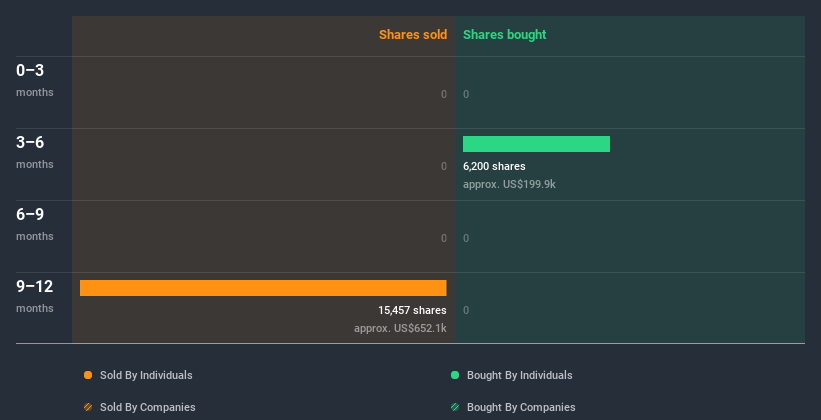This screenshot has width=821, height=420.
Task: Click the green 3–6 months bought bar
Action: [x=536, y=144]
